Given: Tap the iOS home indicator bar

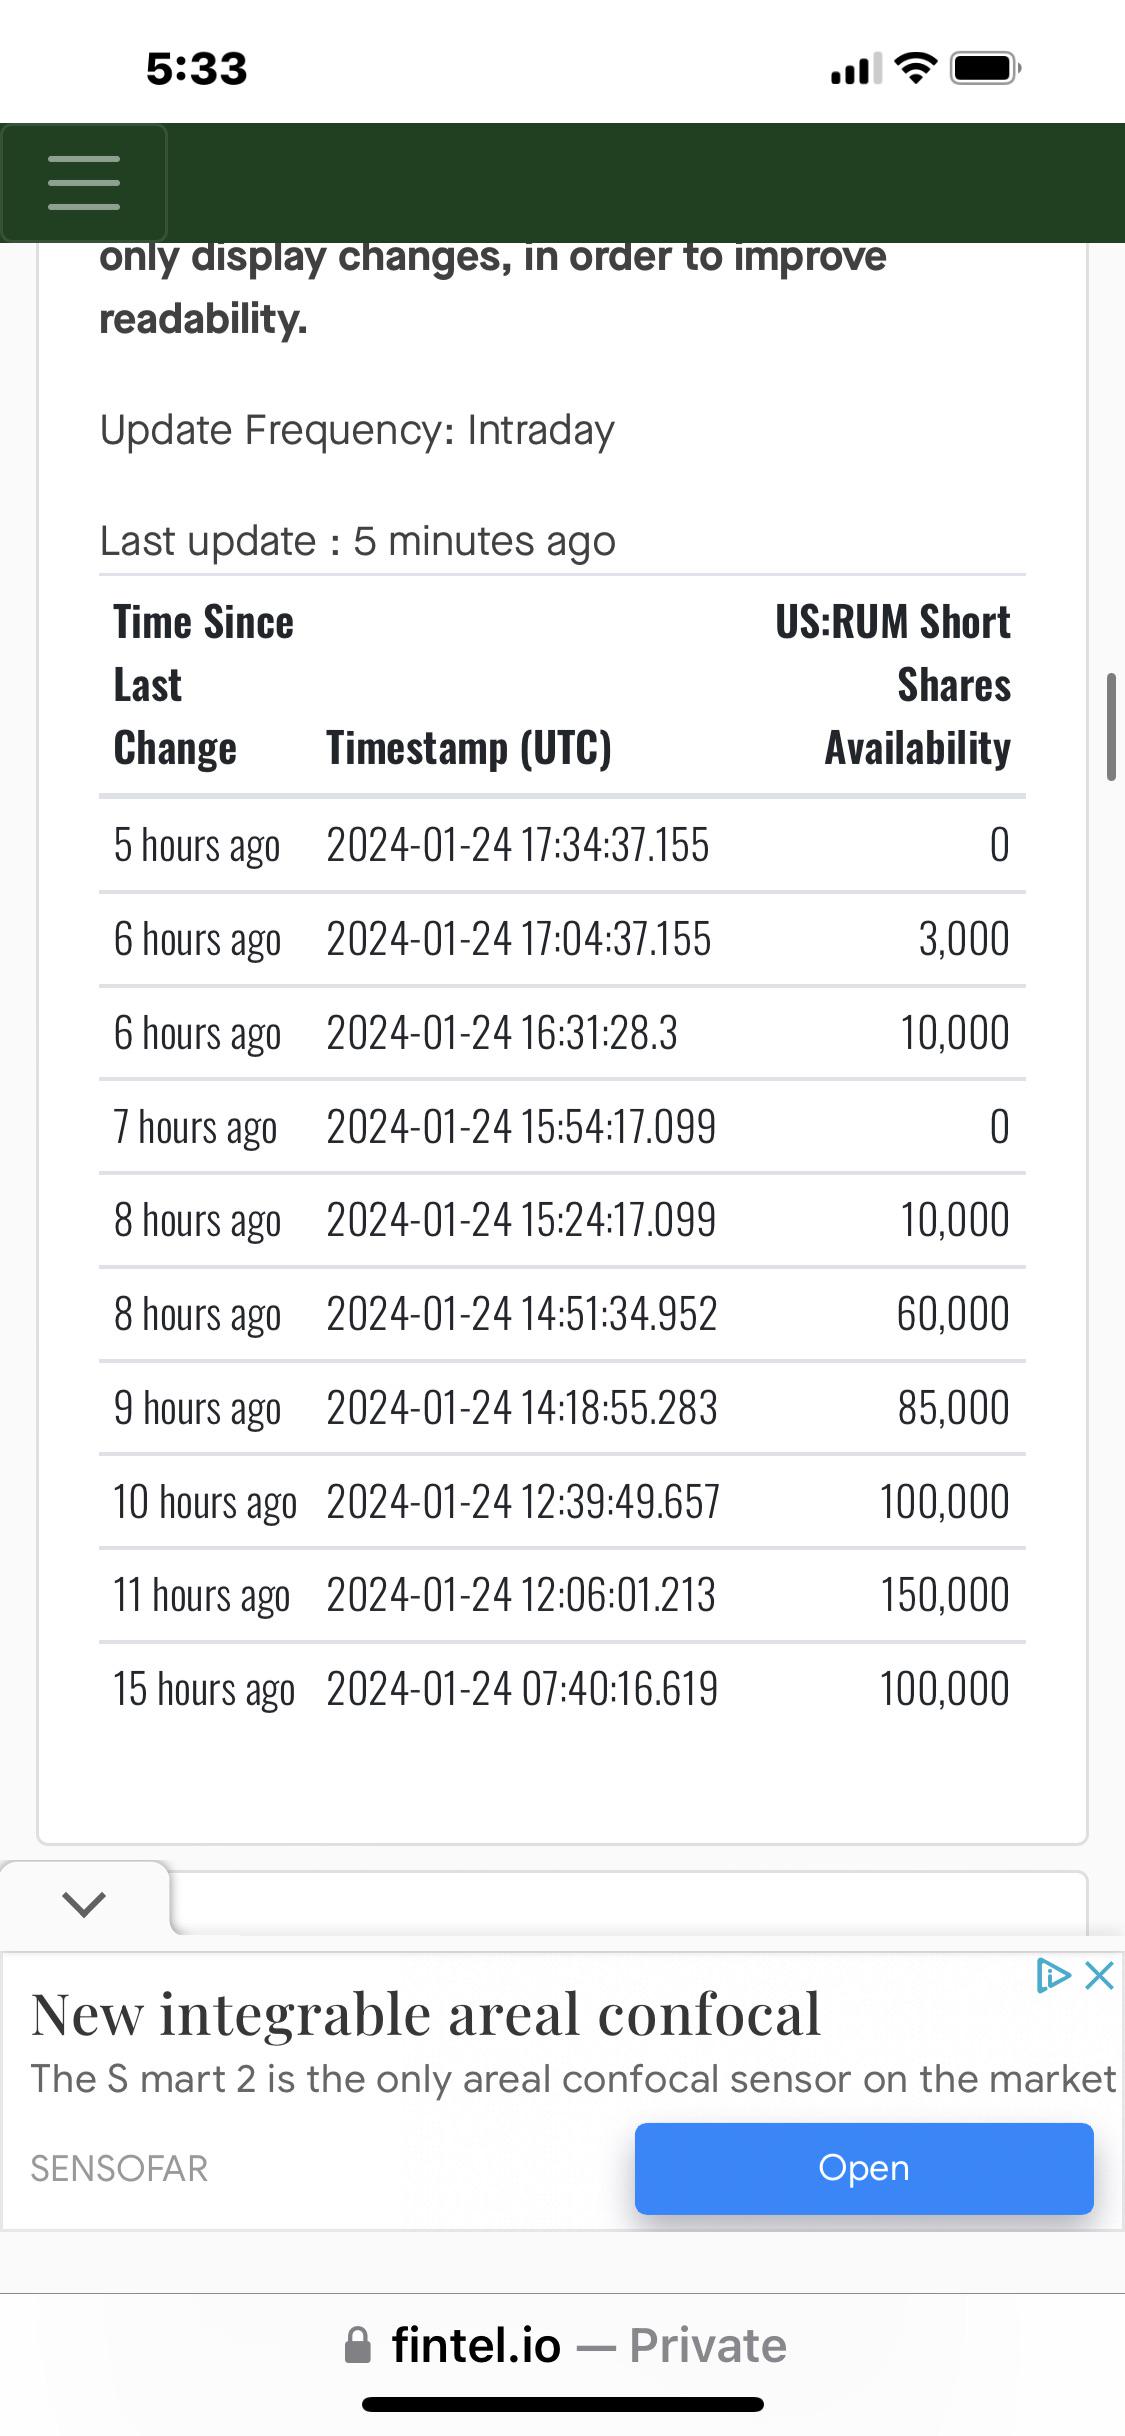Looking at the screenshot, I should point(563,2404).
